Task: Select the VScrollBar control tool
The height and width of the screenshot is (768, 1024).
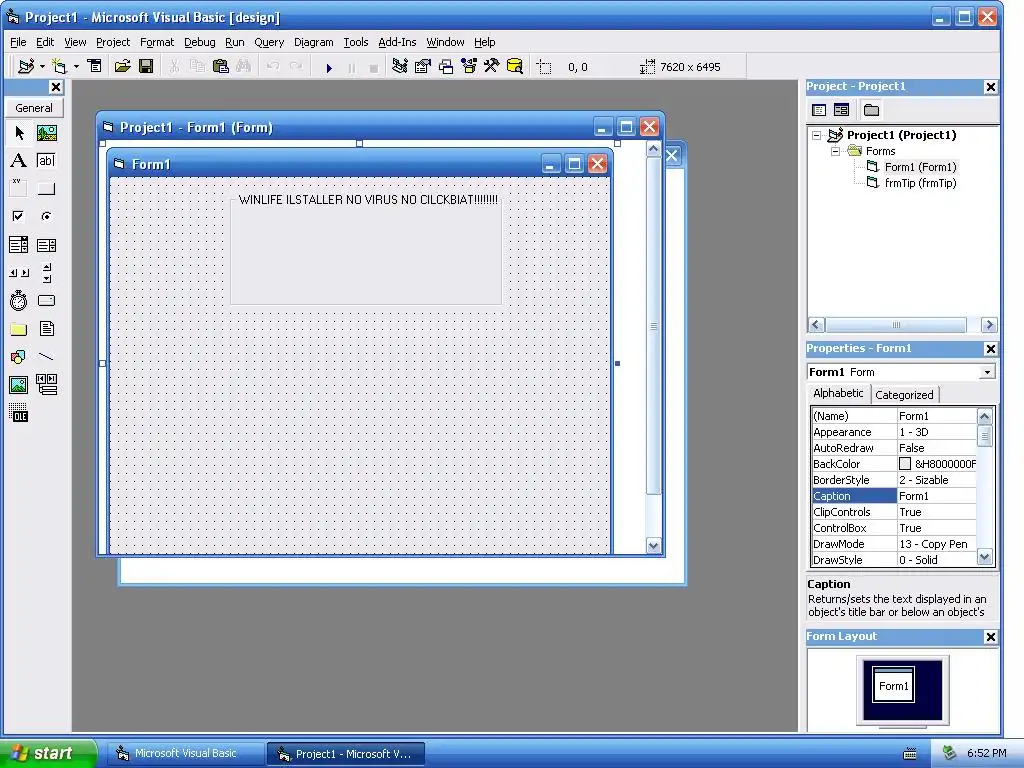Action: (x=46, y=273)
